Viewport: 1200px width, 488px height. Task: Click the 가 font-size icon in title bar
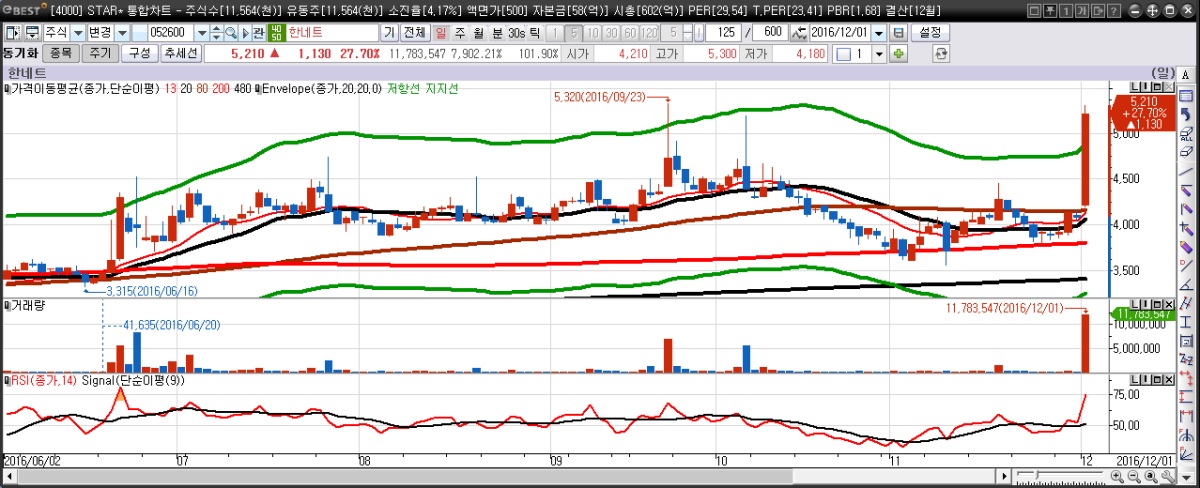point(1081,10)
